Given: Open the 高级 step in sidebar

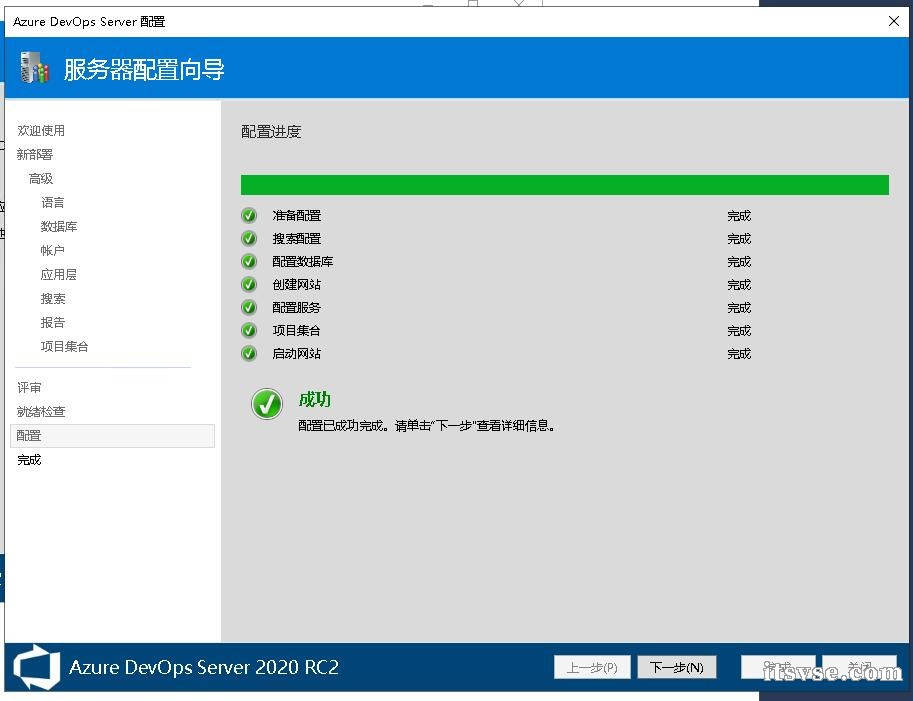Looking at the screenshot, I should click(x=41, y=178).
